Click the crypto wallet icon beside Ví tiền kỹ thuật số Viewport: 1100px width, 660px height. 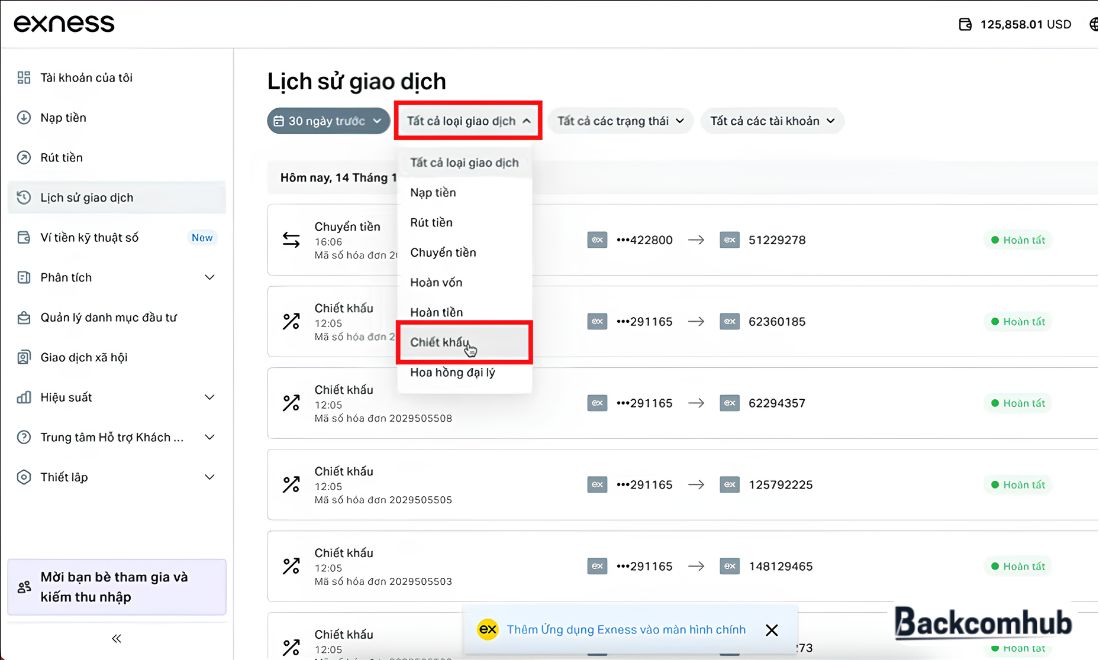point(24,238)
